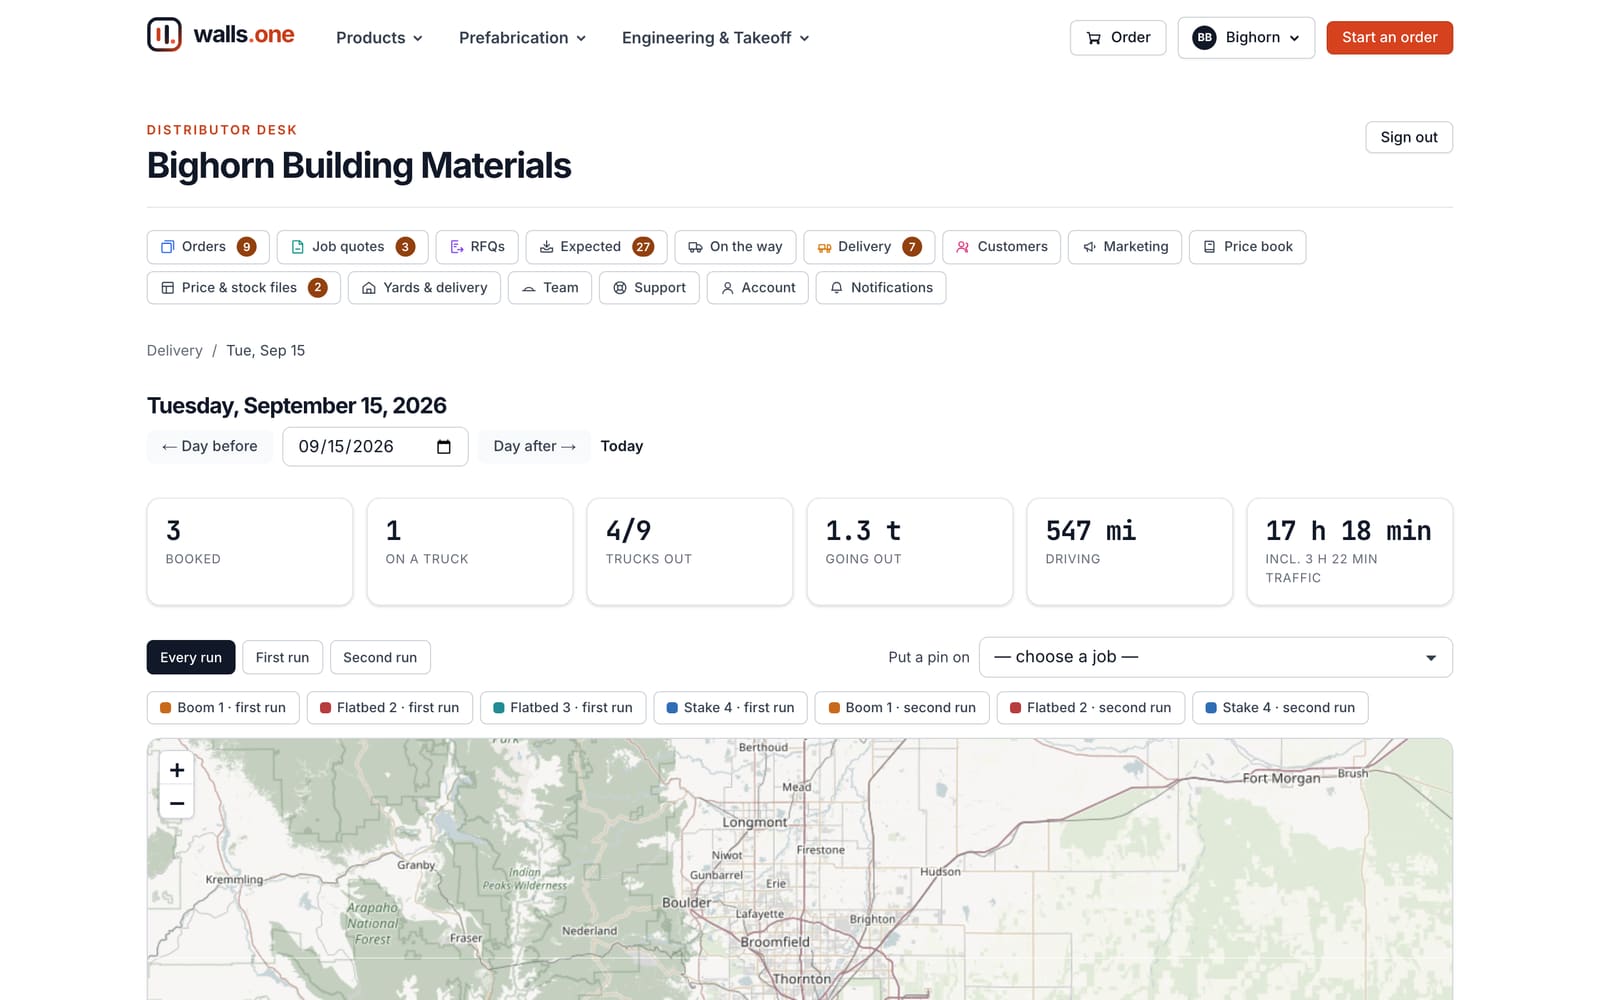Filter map to Second run
This screenshot has width=1600, height=1000.
tap(380, 657)
